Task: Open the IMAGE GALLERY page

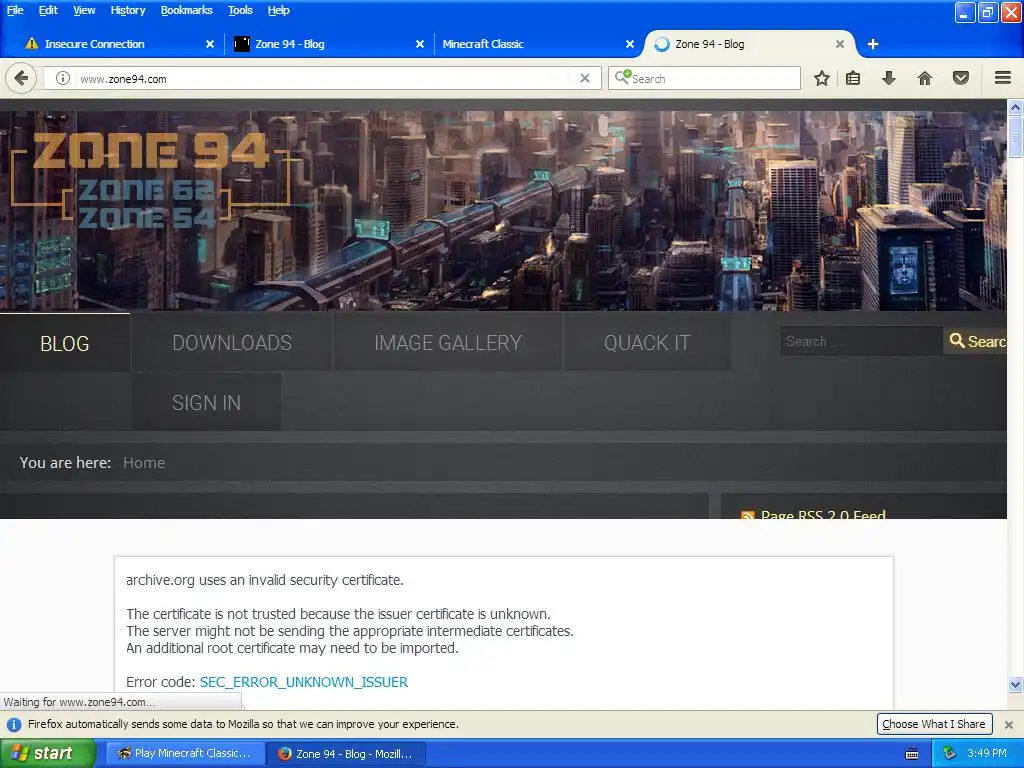Action: pos(448,343)
